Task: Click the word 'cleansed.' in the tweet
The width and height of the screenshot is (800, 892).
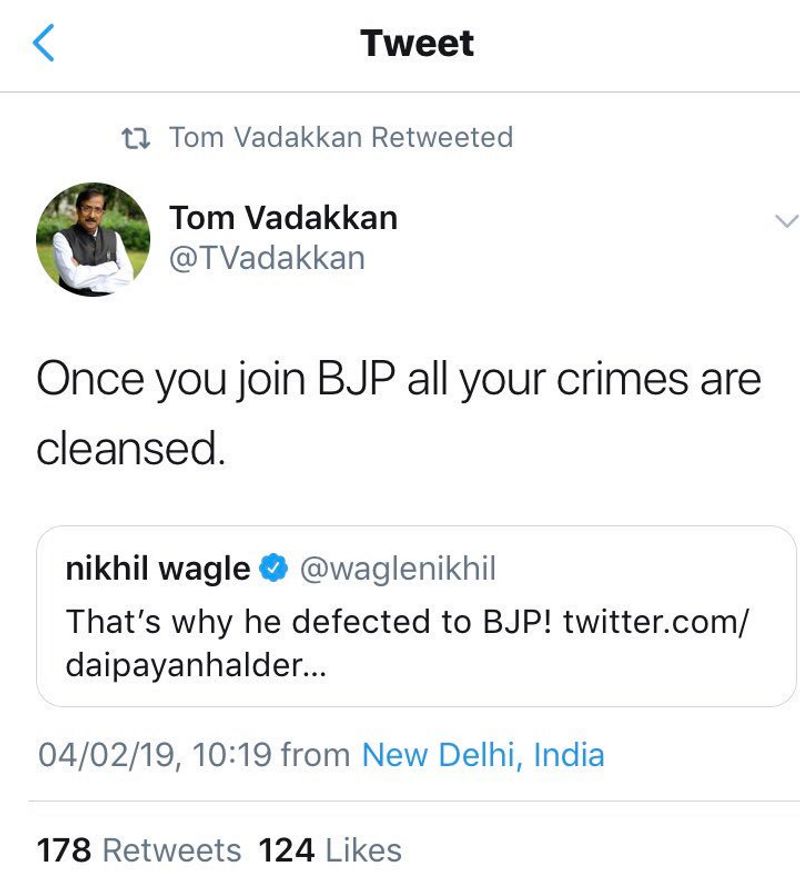Action: 131,448
